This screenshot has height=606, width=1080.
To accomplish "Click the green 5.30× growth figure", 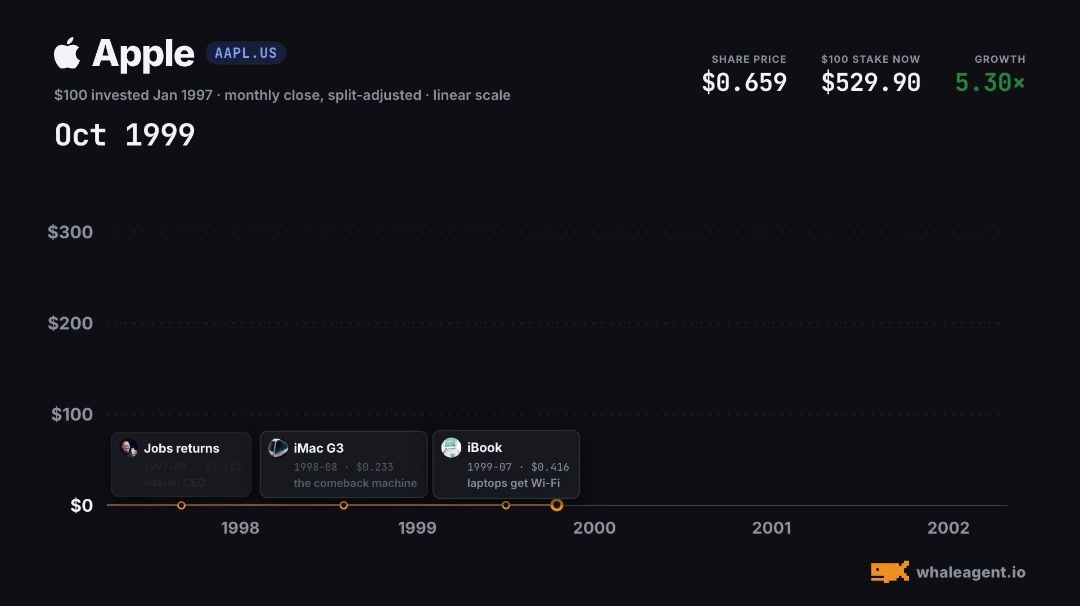I will (x=990, y=83).
